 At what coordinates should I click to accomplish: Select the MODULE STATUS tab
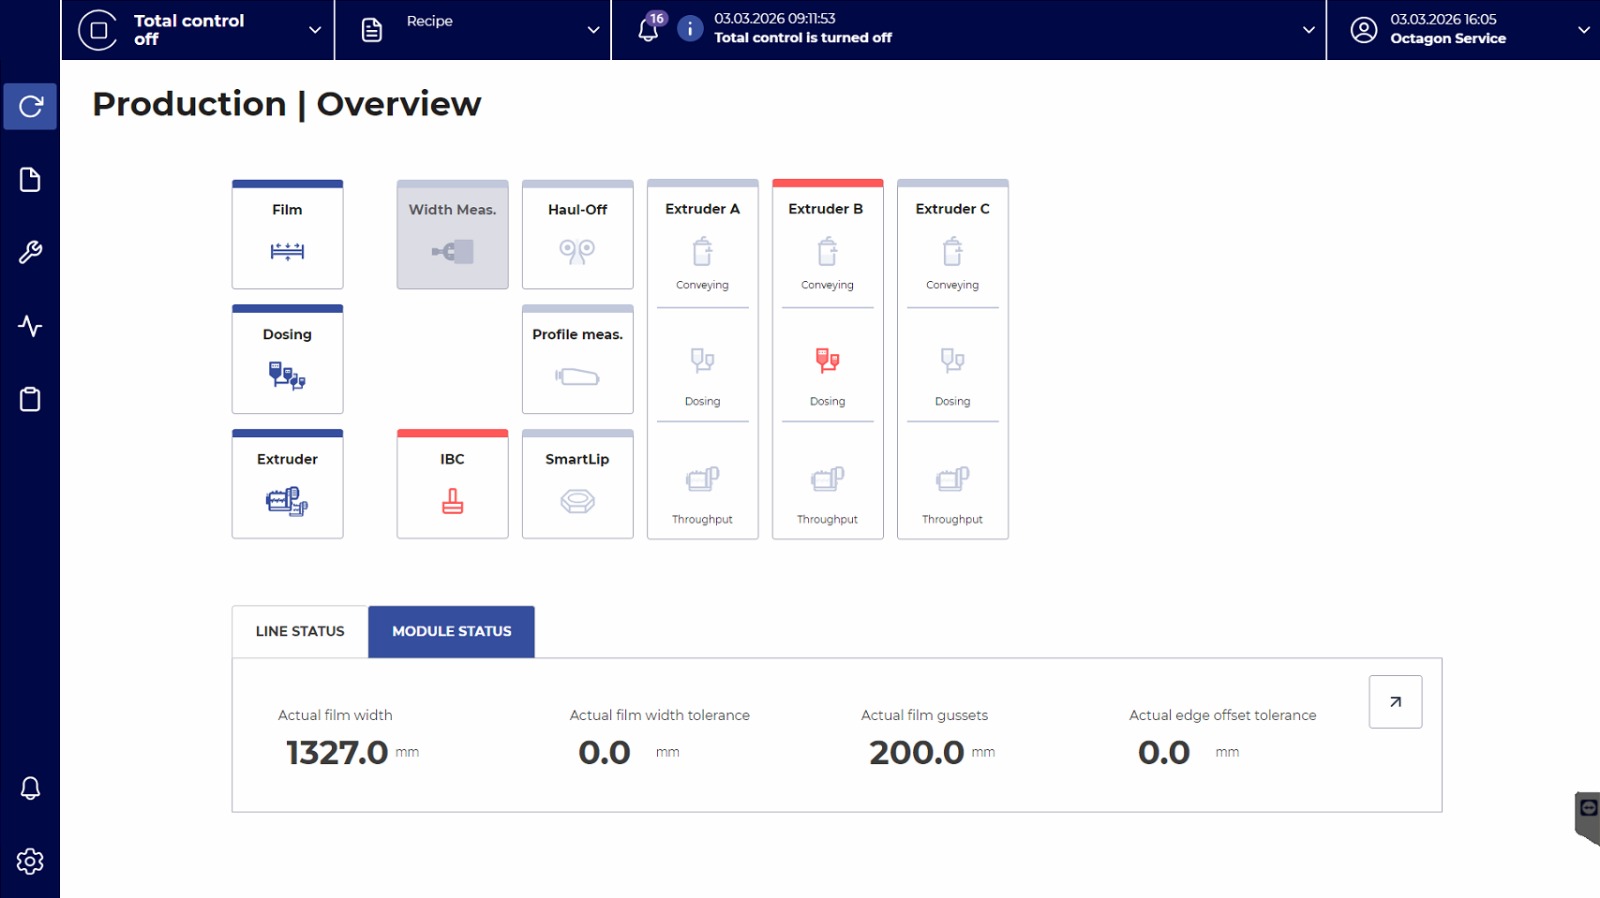coord(451,632)
